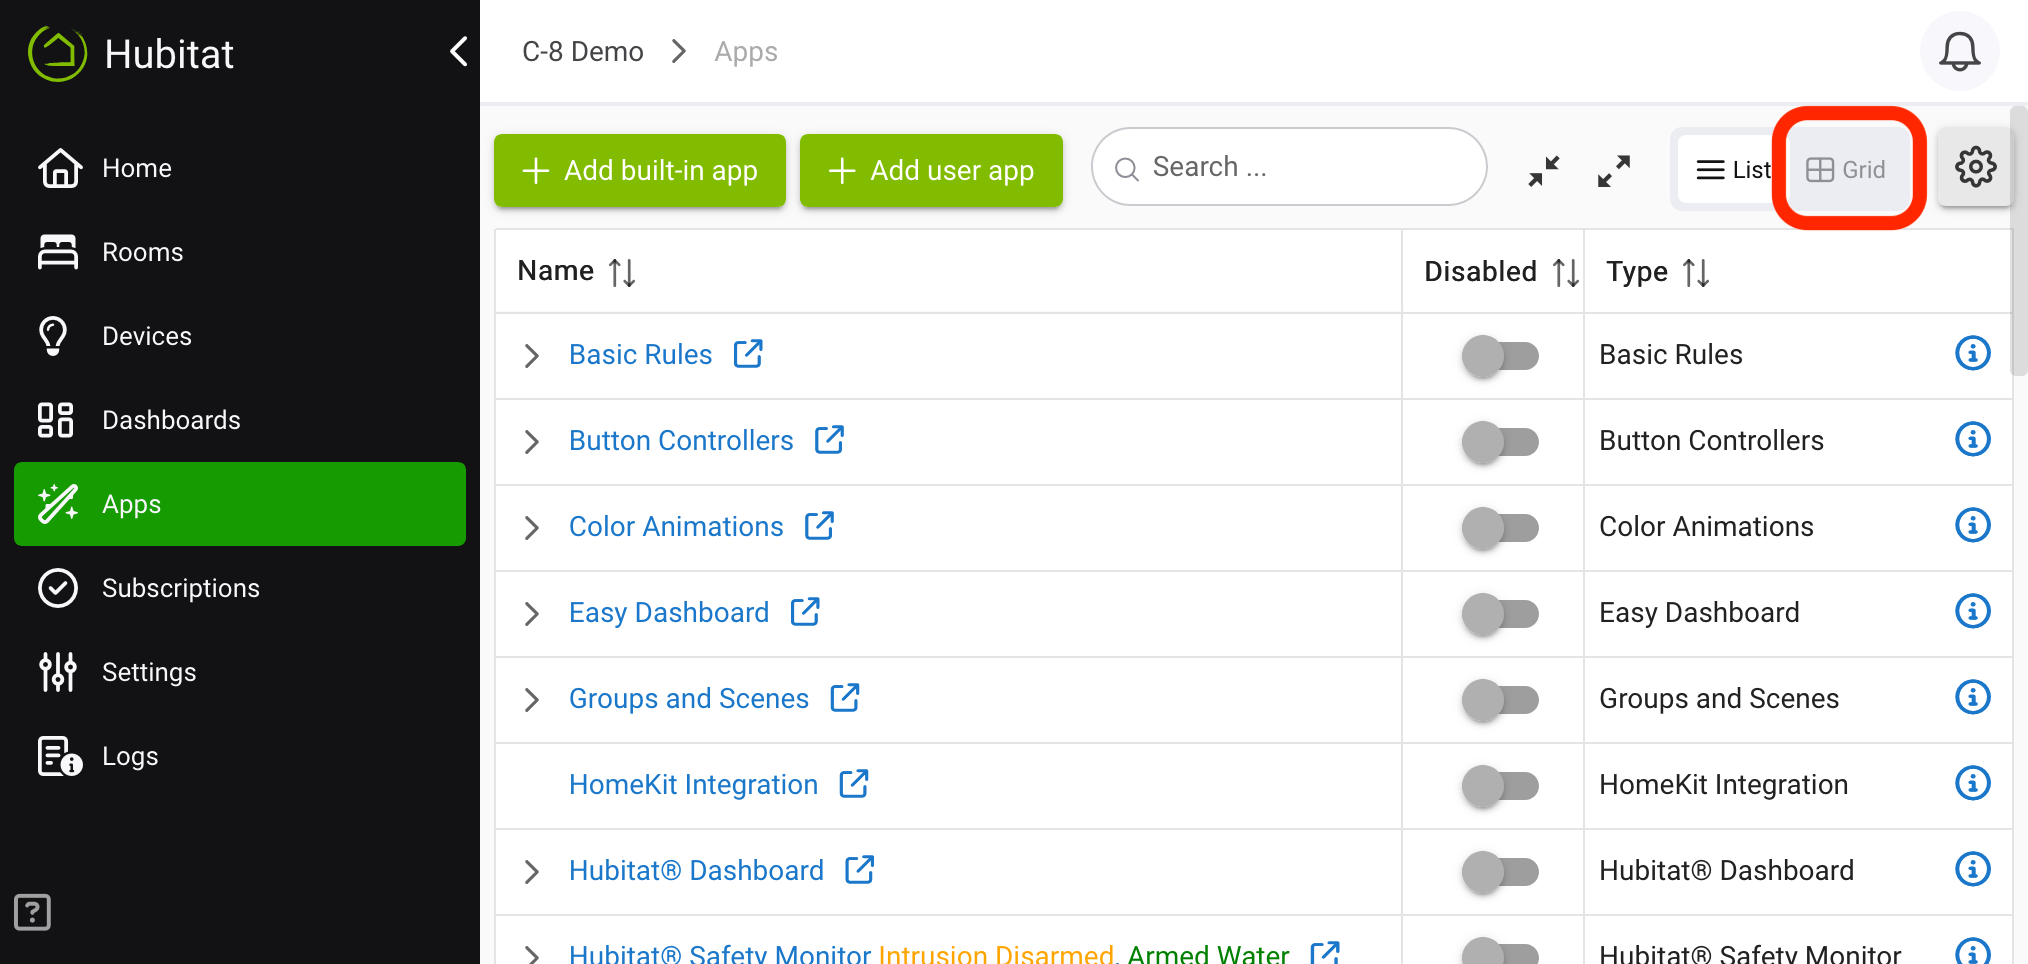Open Logs in the sidebar
Viewport: 2028px width, 964px height.
coord(240,756)
